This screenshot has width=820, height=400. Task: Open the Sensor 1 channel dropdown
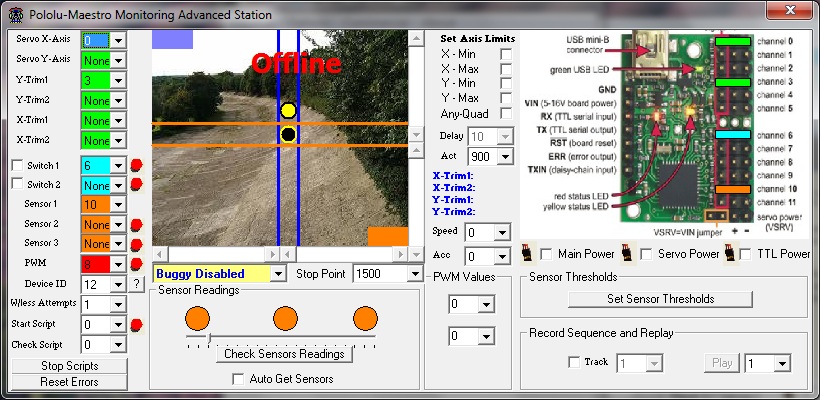click(119, 204)
